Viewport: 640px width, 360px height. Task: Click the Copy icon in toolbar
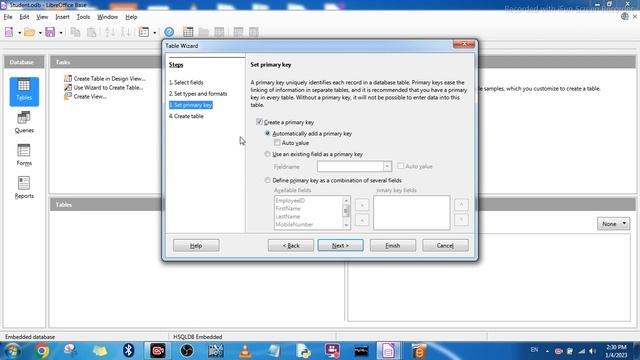point(75,32)
